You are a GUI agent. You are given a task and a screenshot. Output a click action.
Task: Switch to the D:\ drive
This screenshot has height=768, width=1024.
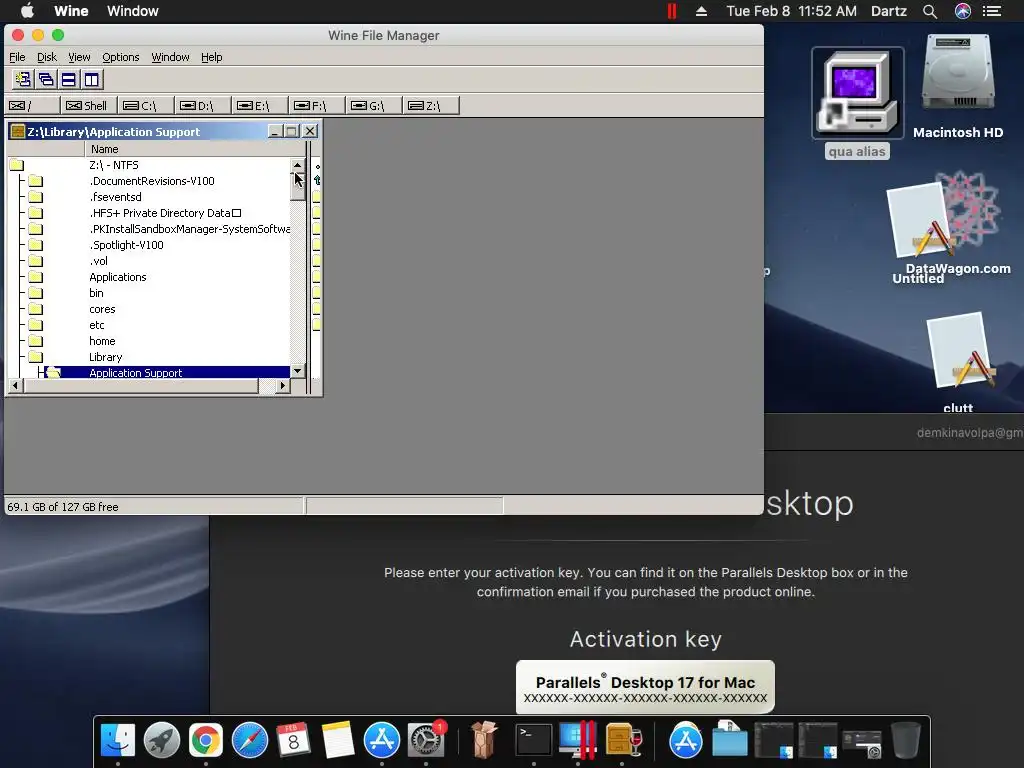[x=202, y=105]
